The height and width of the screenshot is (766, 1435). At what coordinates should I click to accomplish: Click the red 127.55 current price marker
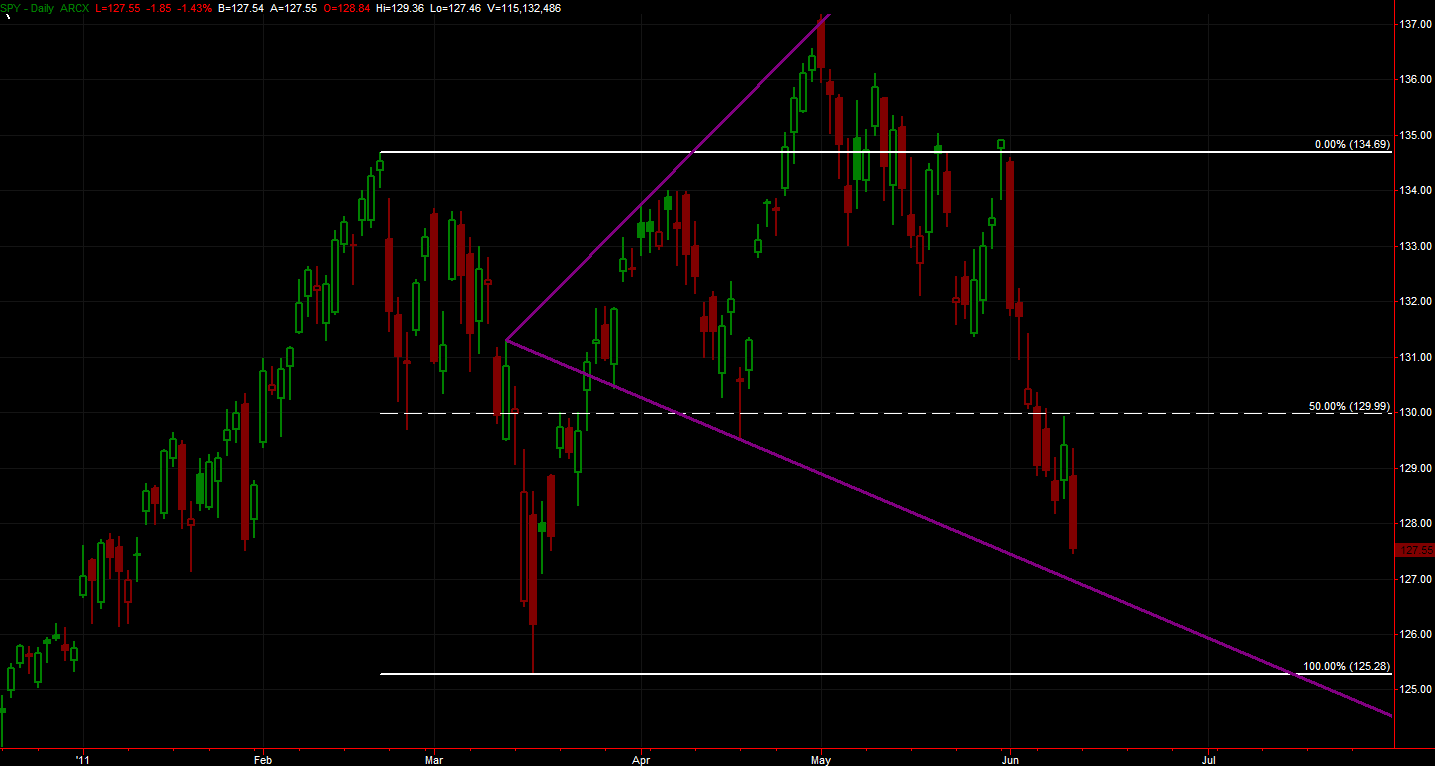click(1414, 550)
